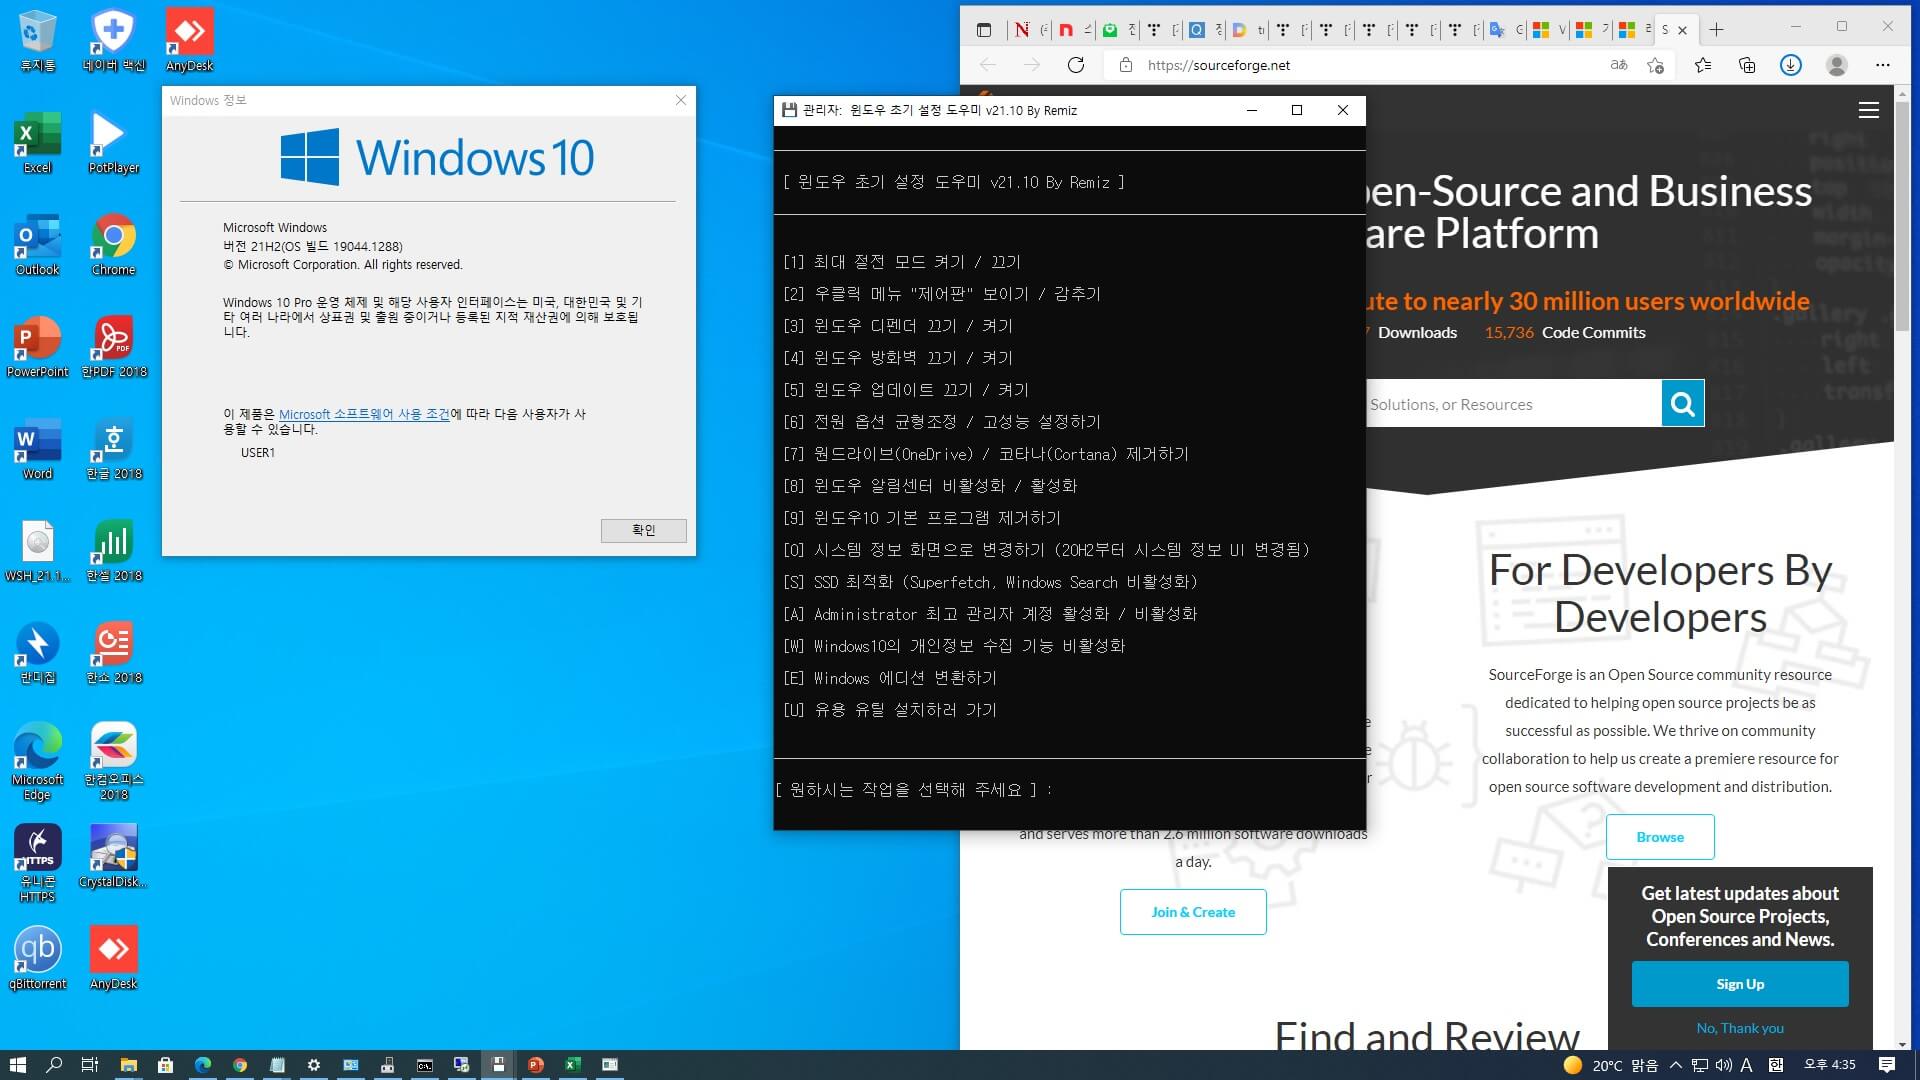Launch 유니콘 HTTPS from the desktop
The height and width of the screenshot is (1080, 1920).
click(x=37, y=862)
